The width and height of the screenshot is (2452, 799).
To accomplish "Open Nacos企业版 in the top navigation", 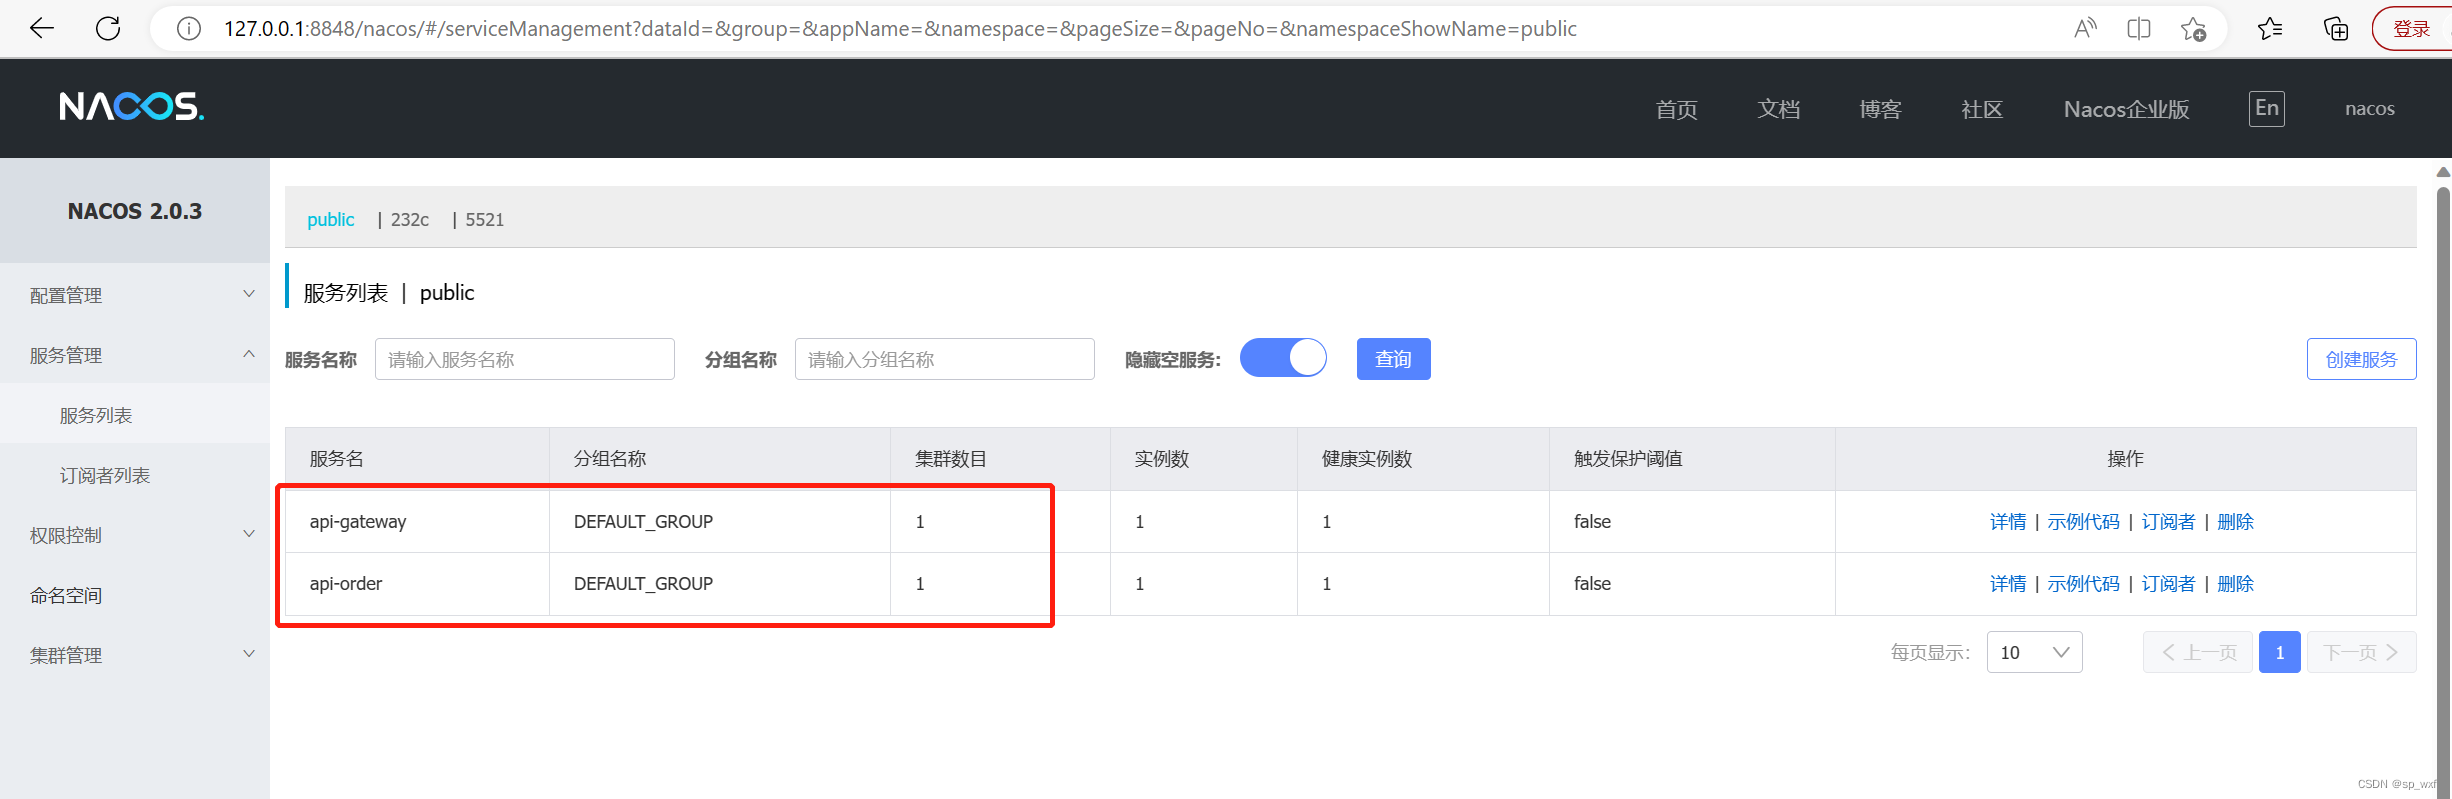I will click(x=2127, y=109).
